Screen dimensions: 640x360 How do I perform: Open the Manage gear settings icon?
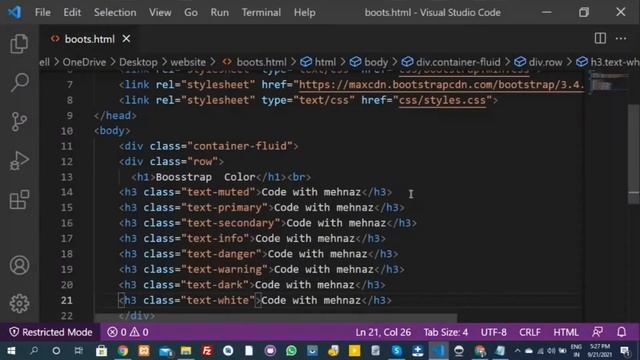click(x=19, y=303)
